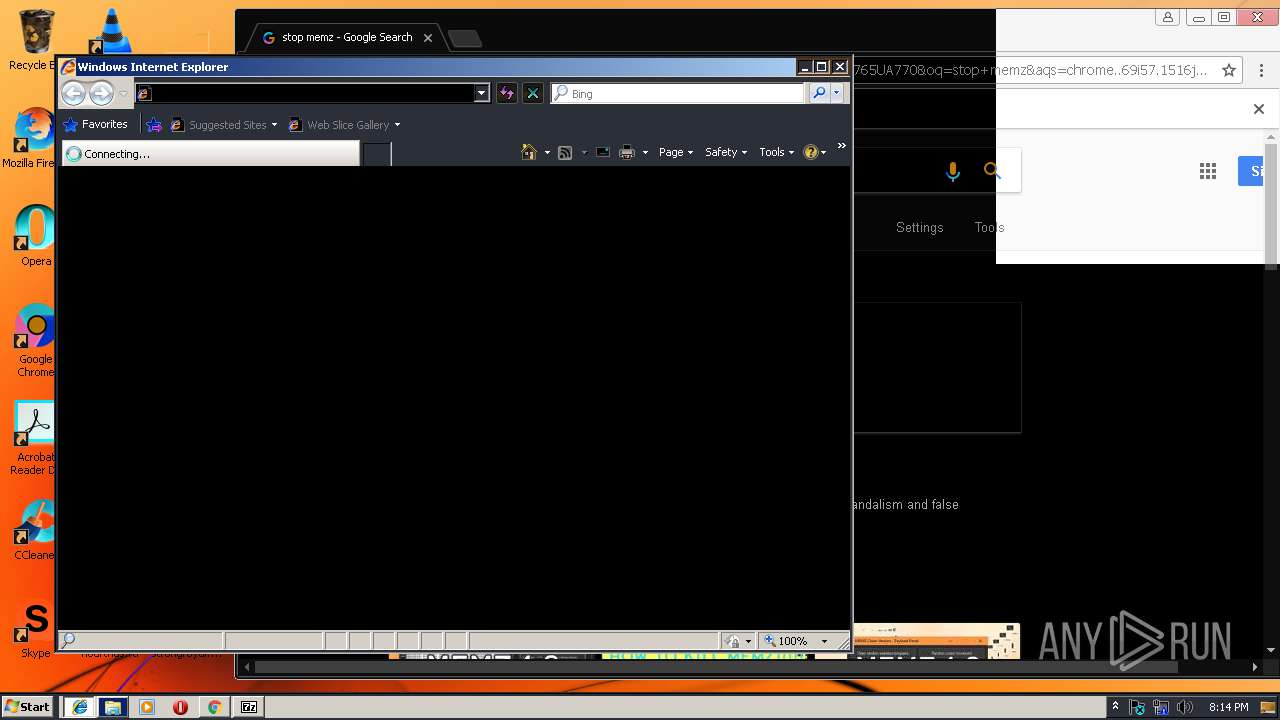
Task: Select the Skype desktop shortcut
Action: coord(35,630)
